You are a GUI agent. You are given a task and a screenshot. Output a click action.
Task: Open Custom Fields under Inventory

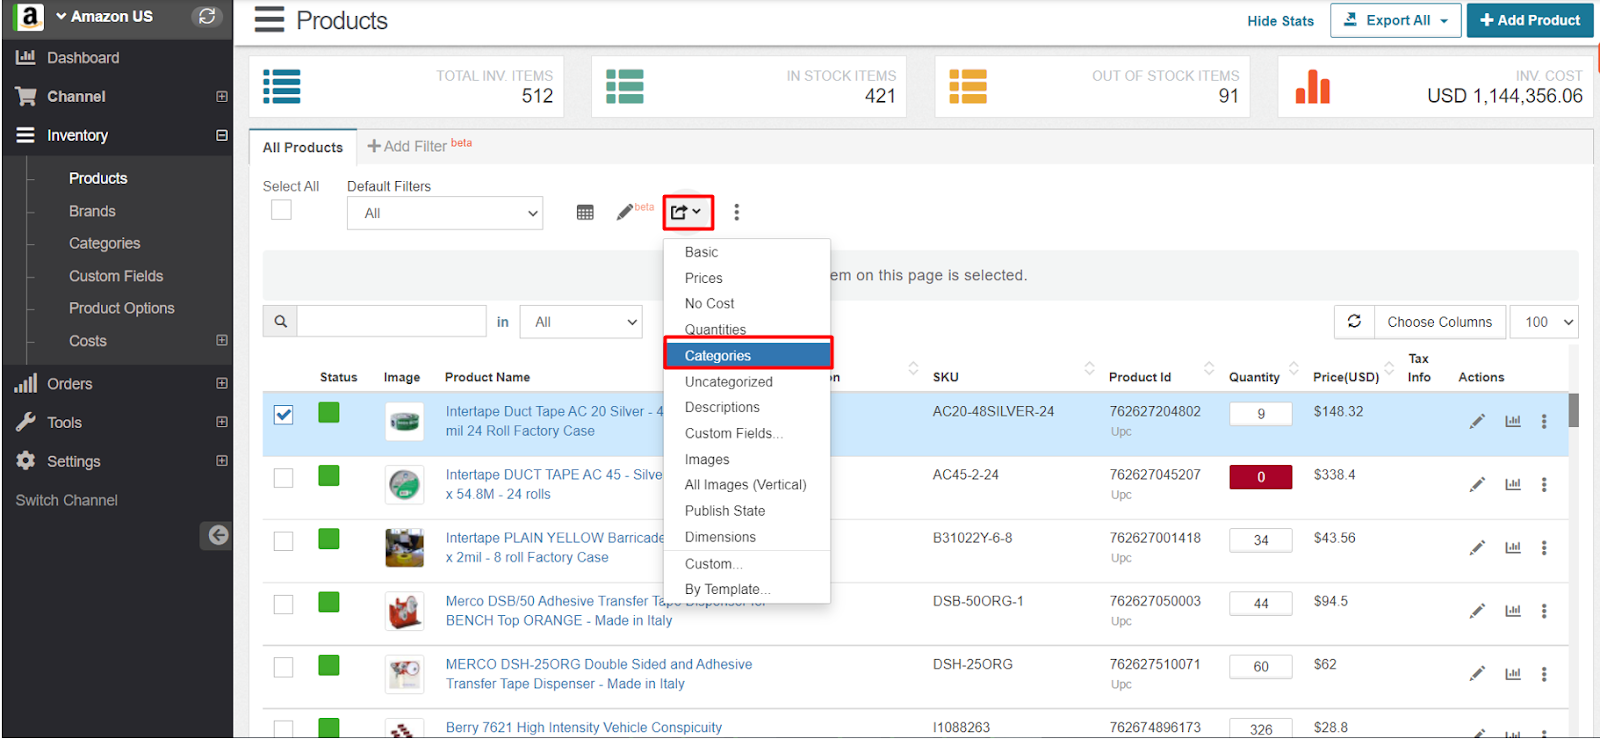point(116,276)
